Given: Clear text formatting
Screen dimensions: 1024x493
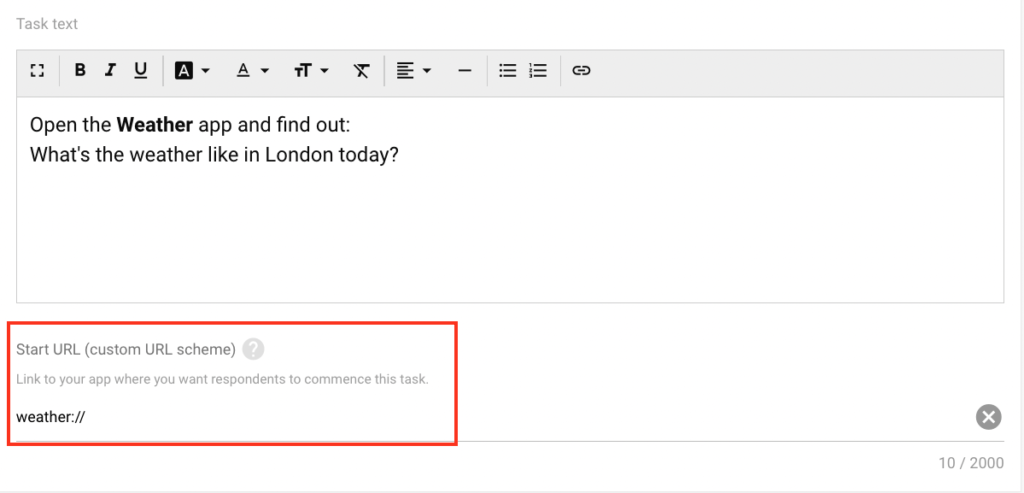Looking at the screenshot, I should [361, 71].
